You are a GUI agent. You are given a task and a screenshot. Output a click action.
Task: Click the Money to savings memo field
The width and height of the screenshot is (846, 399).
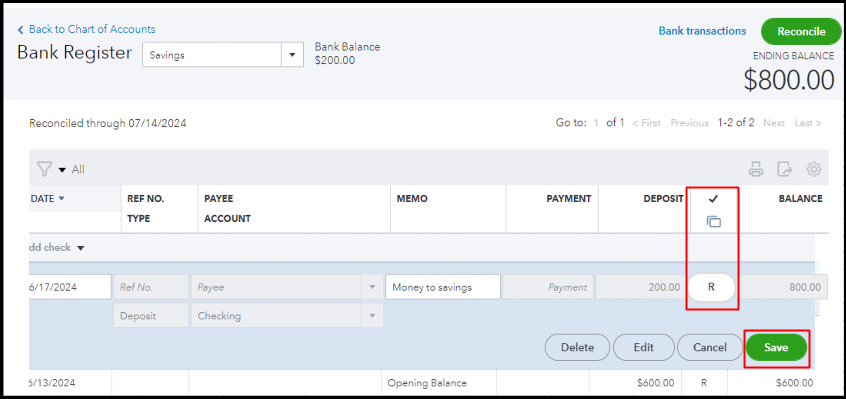click(443, 287)
